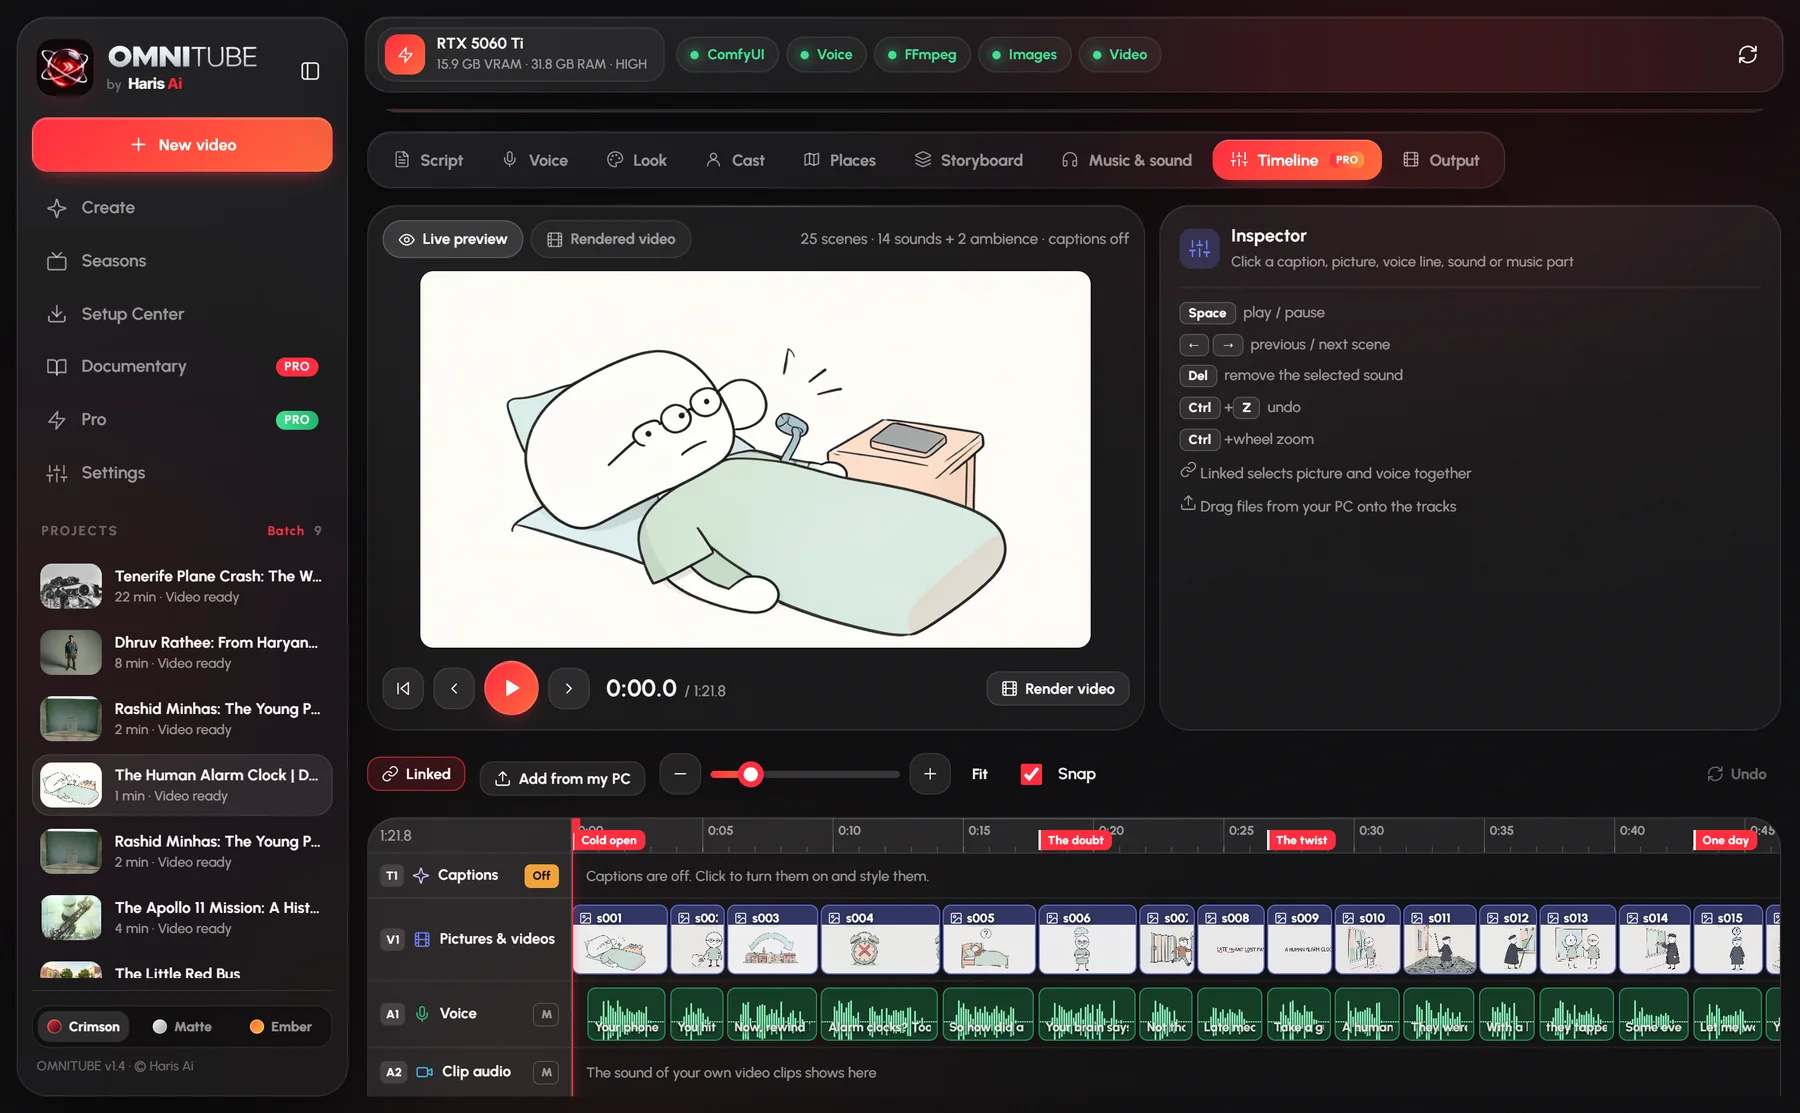Click New video button
Screen dimensions: 1800x1113
point(182,145)
